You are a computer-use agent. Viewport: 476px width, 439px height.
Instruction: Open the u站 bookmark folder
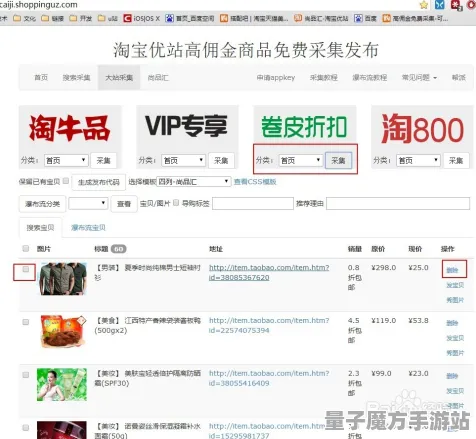[108, 18]
